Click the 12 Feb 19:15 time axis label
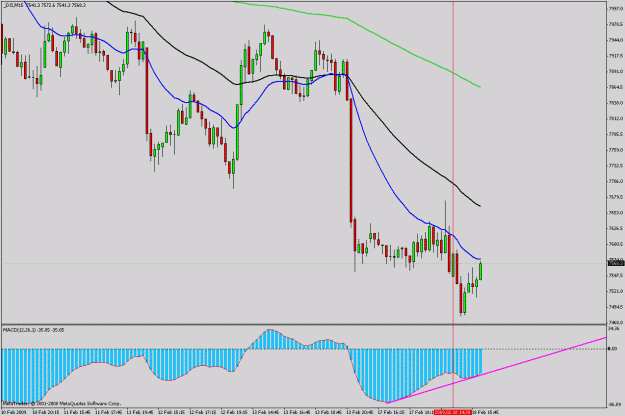Screen dimensions: 625x416 tap(235, 412)
